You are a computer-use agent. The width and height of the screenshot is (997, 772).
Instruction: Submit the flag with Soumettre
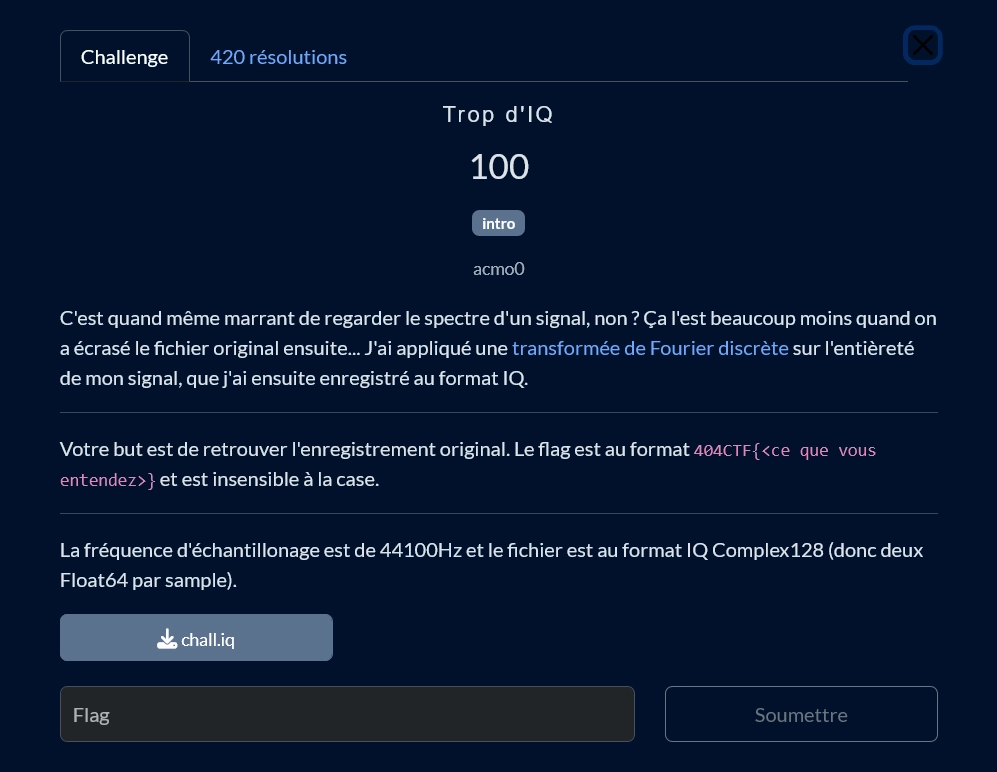click(801, 714)
